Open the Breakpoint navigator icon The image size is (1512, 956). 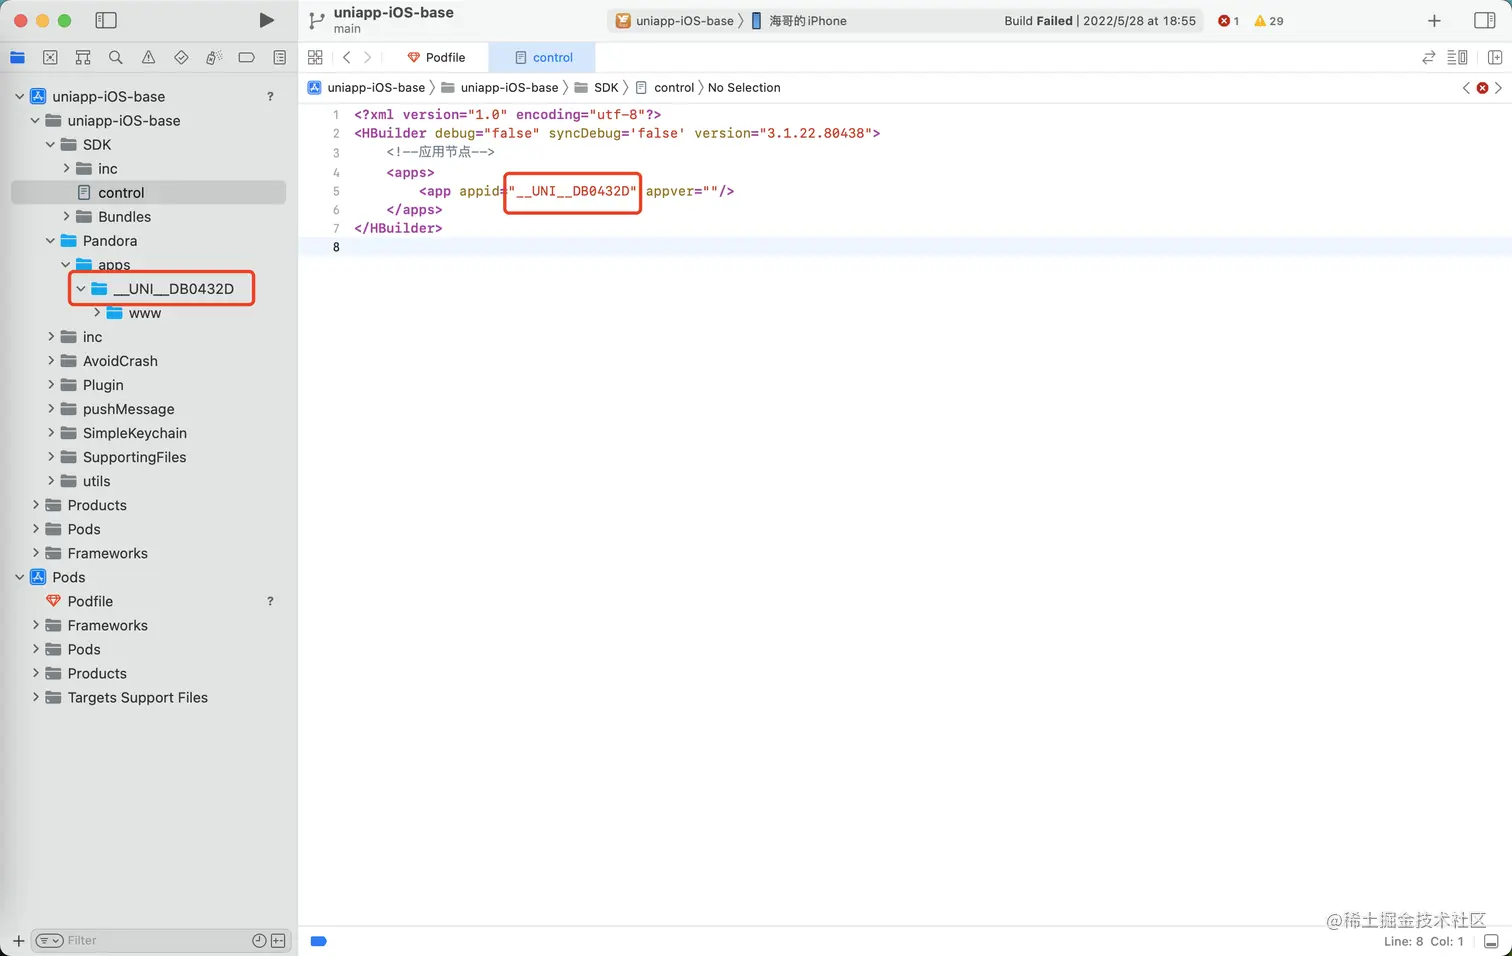tap(246, 57)
